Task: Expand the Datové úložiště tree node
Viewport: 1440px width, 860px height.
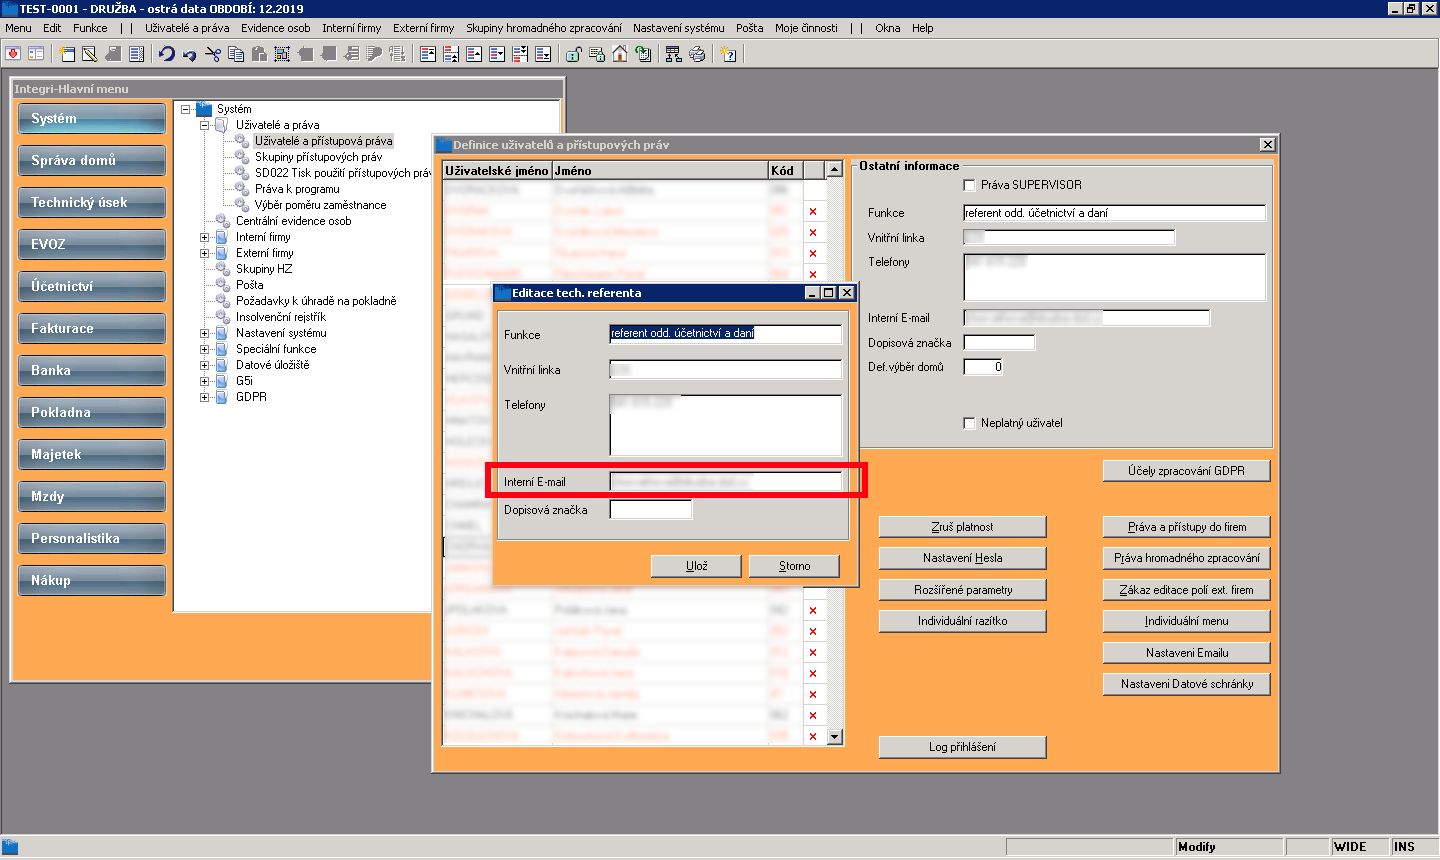Action: [205, 365]
